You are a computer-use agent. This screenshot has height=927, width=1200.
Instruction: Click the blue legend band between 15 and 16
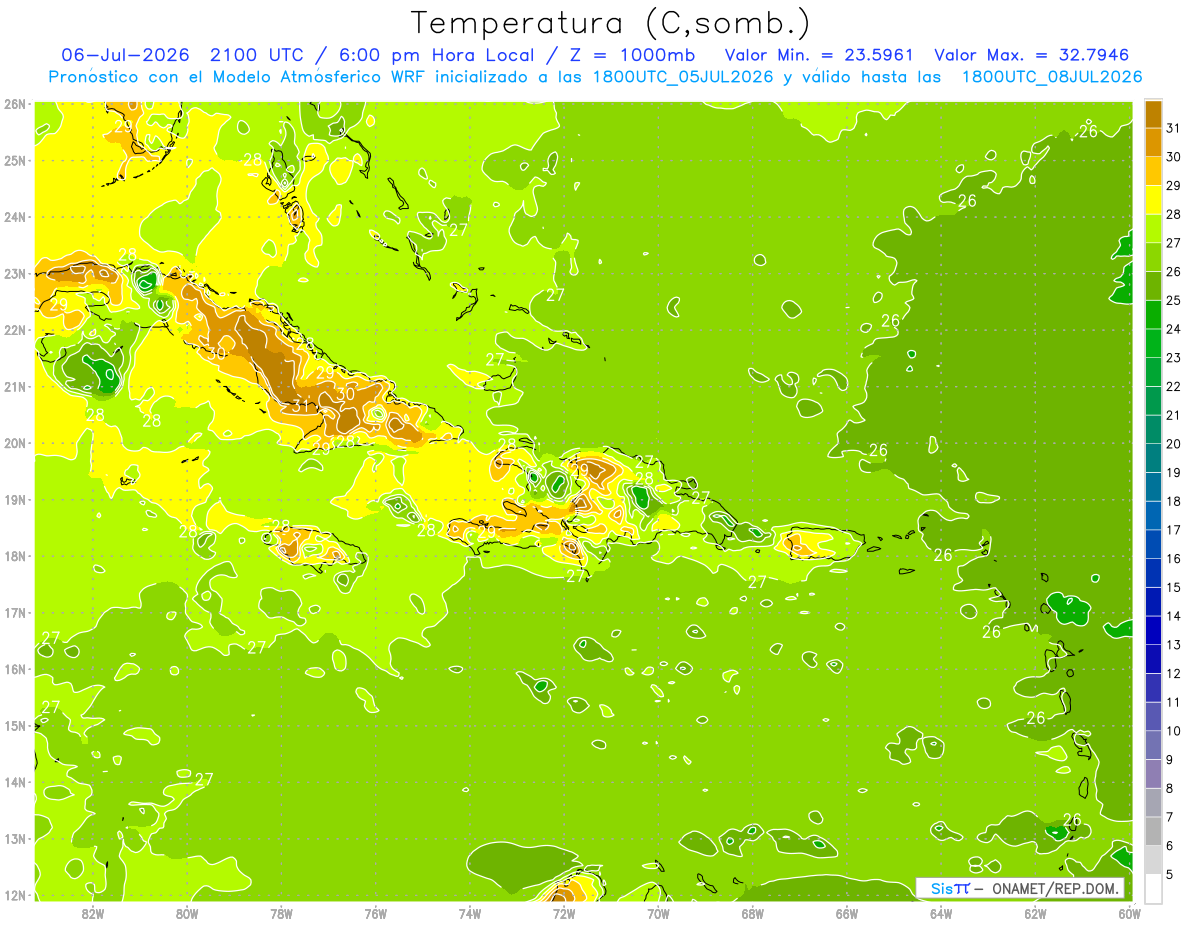click(x=1153, y=573)
